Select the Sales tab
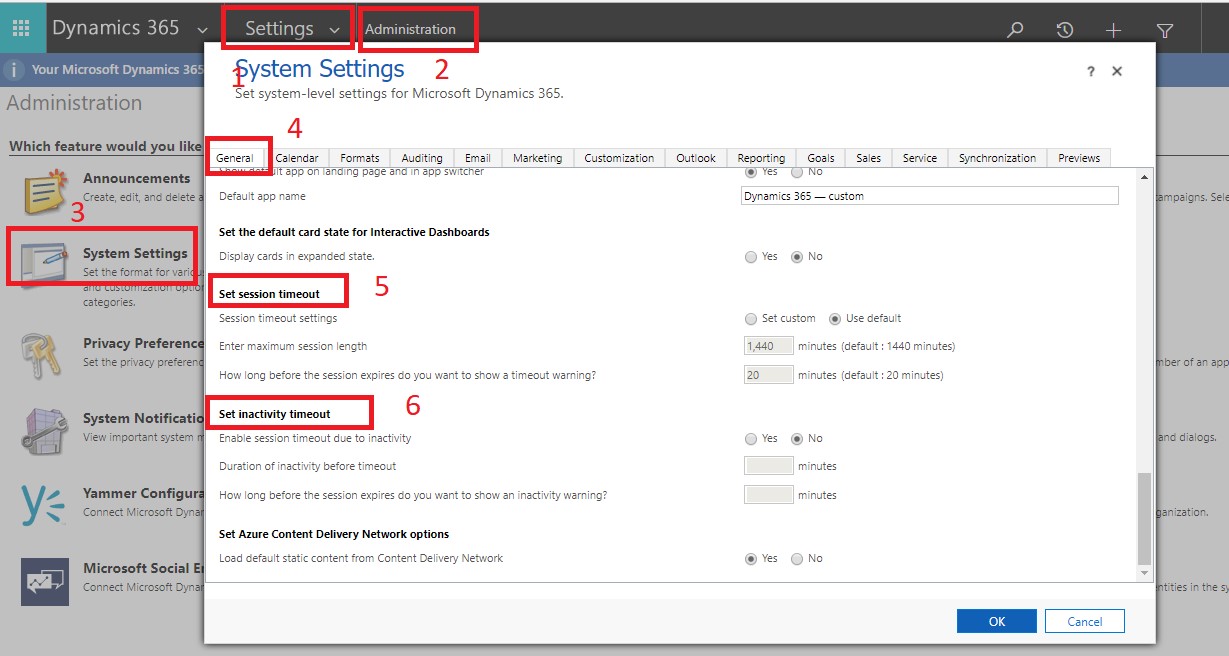The height and width of the screenshot is (656, 1229). 869,158
